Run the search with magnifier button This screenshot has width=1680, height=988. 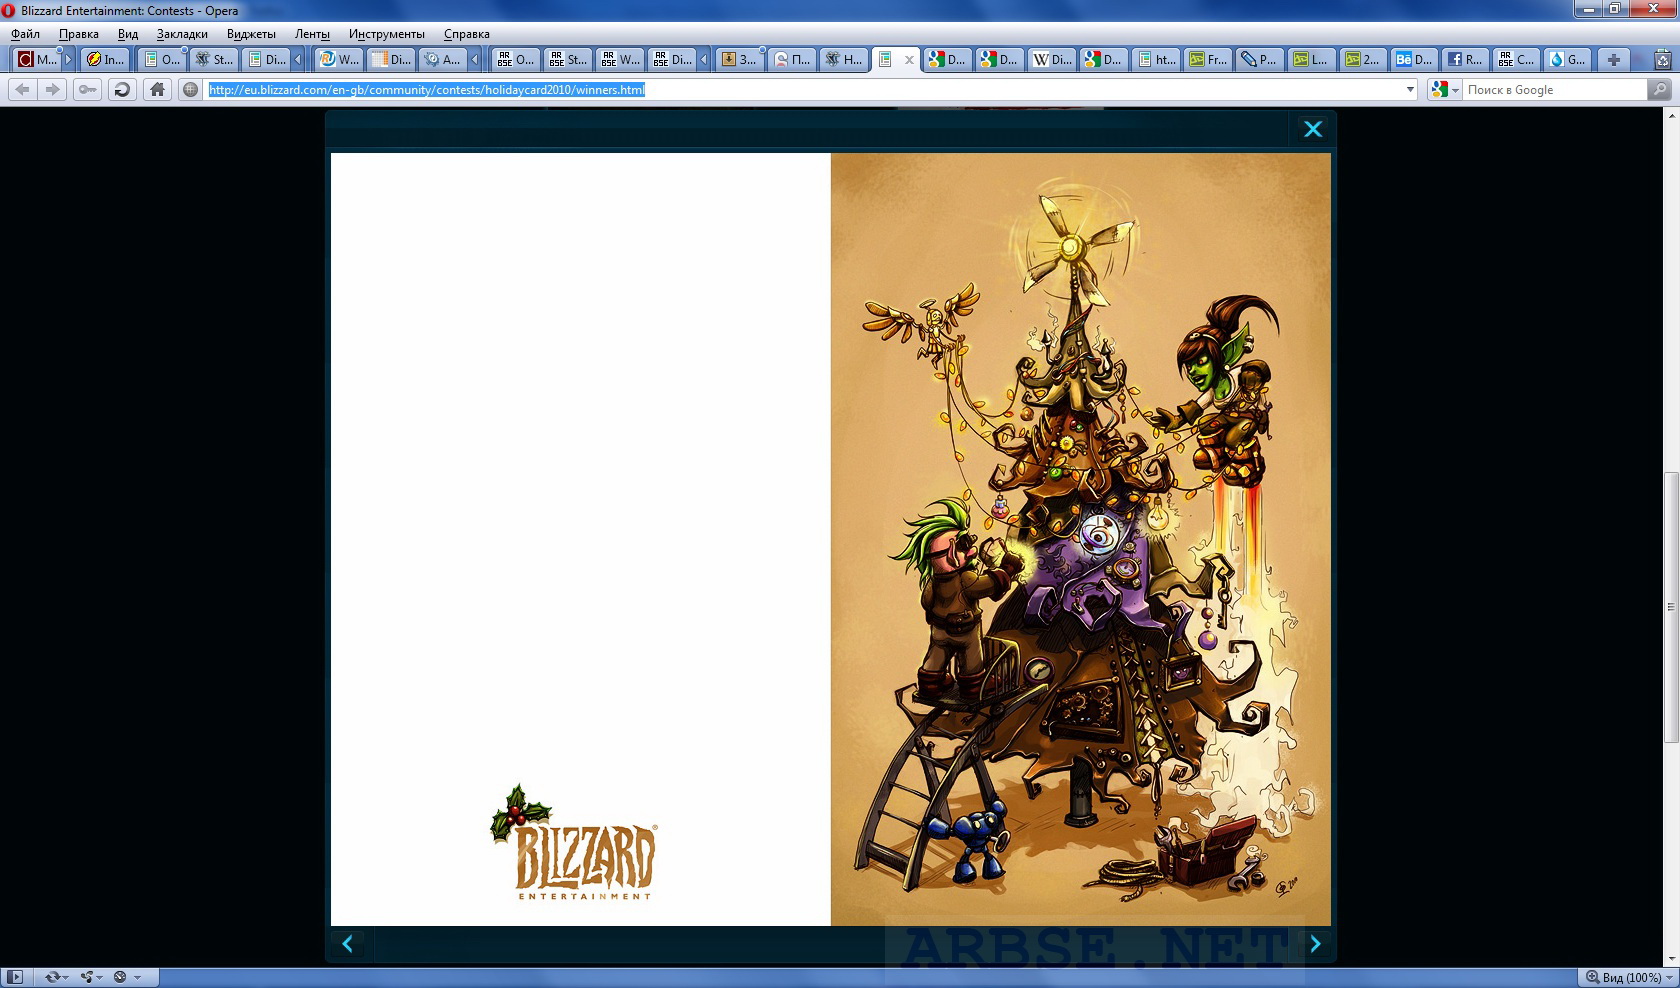(1660, 90)
